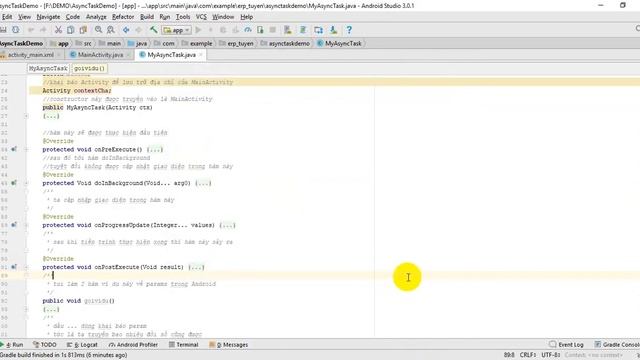The height and width of the screenshot is (360, 640).
Task: Expand folded body below goividu method
Action: pos(51,309)
